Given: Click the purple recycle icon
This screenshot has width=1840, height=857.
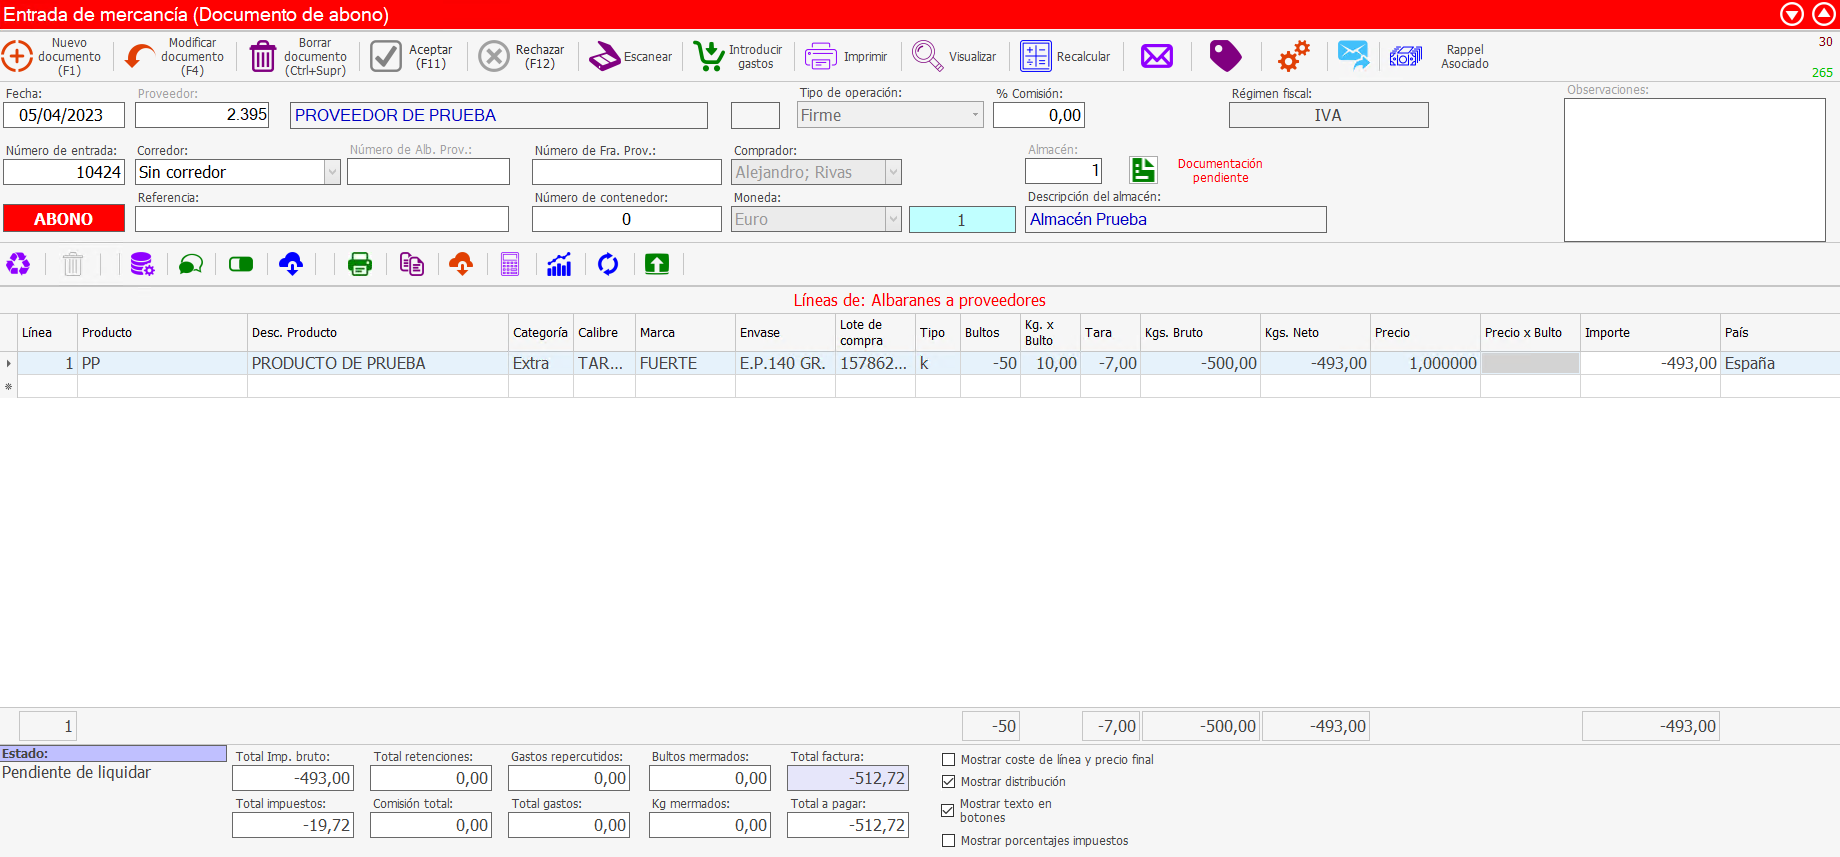Looking at the screenshot, I should [x=19, y=264].
